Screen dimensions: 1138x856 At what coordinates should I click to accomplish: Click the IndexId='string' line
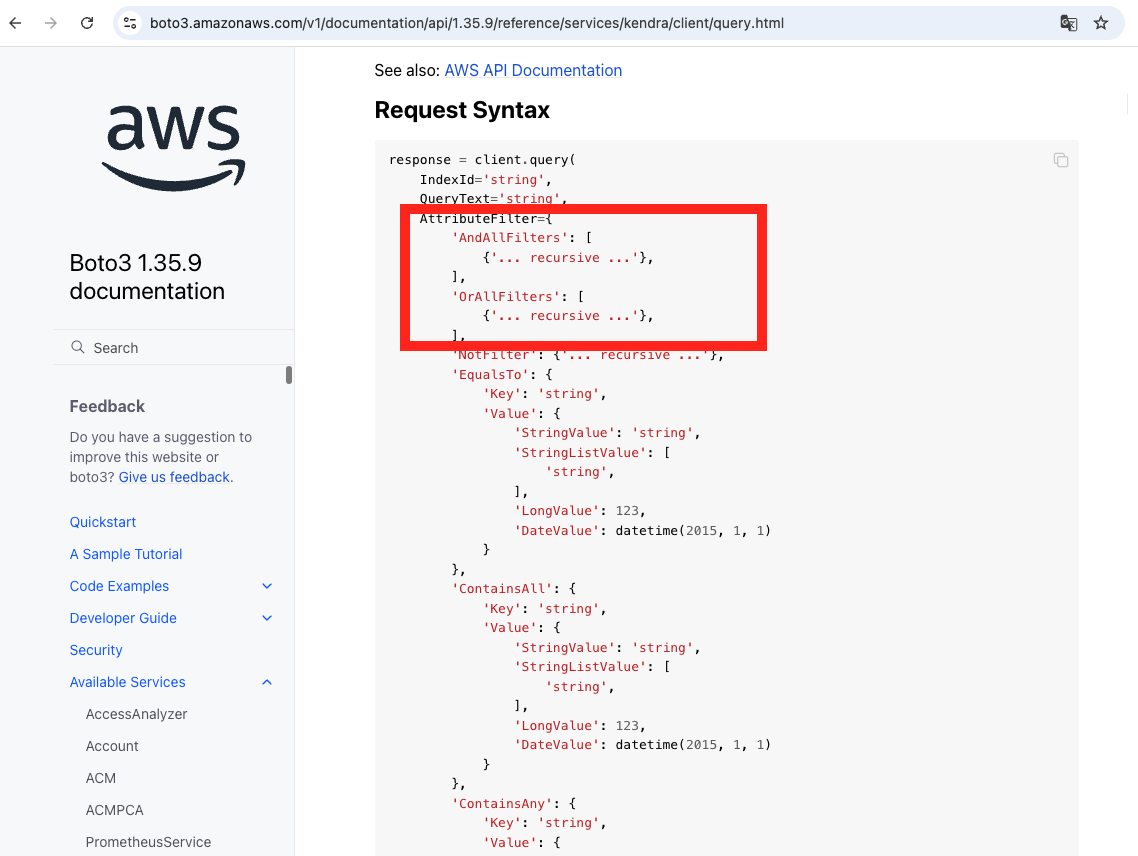click(486, 179)
